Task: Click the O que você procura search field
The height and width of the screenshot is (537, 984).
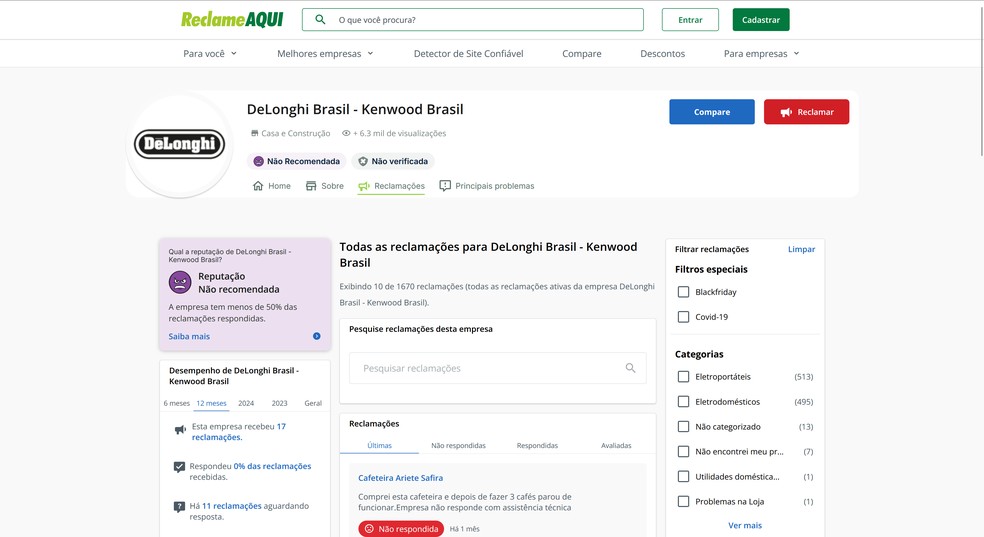Action: click(x=473, y=19)
